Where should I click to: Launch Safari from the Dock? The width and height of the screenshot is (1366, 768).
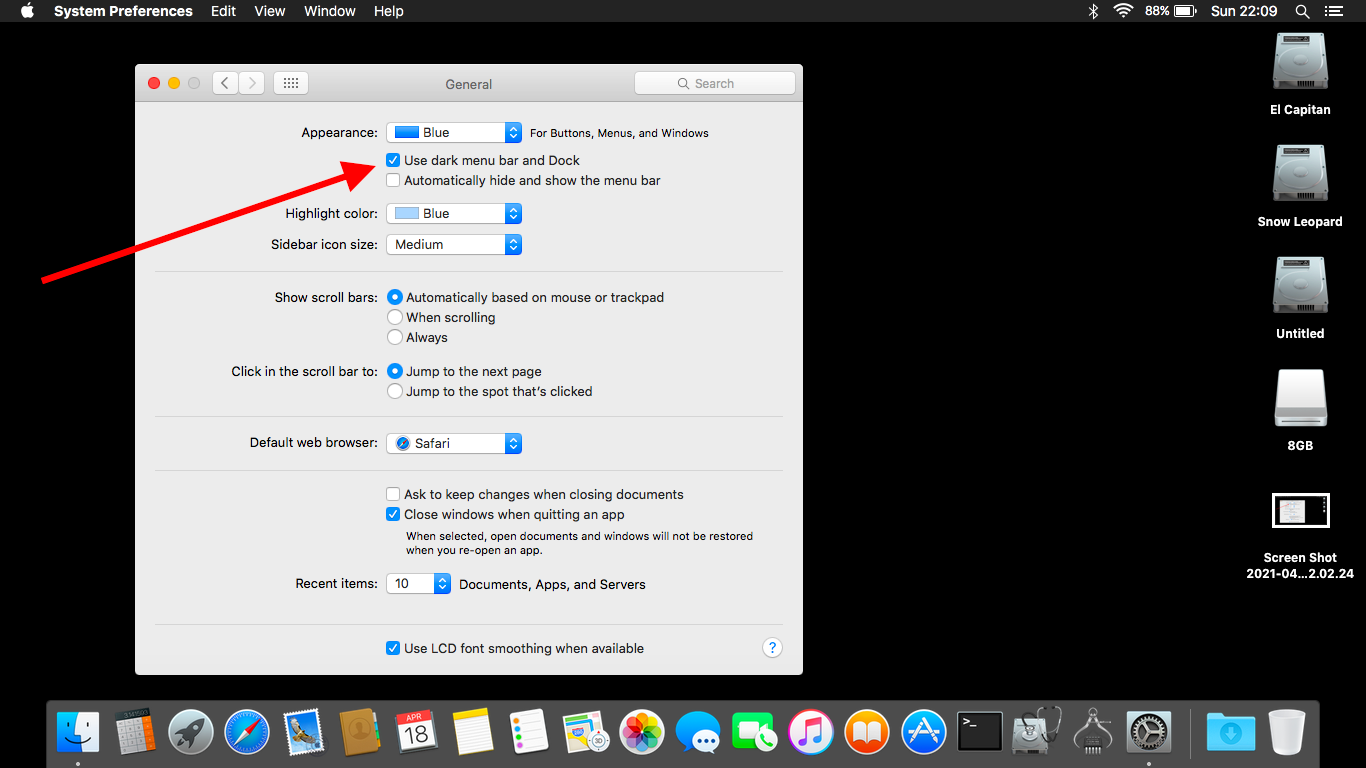(247, 732)
